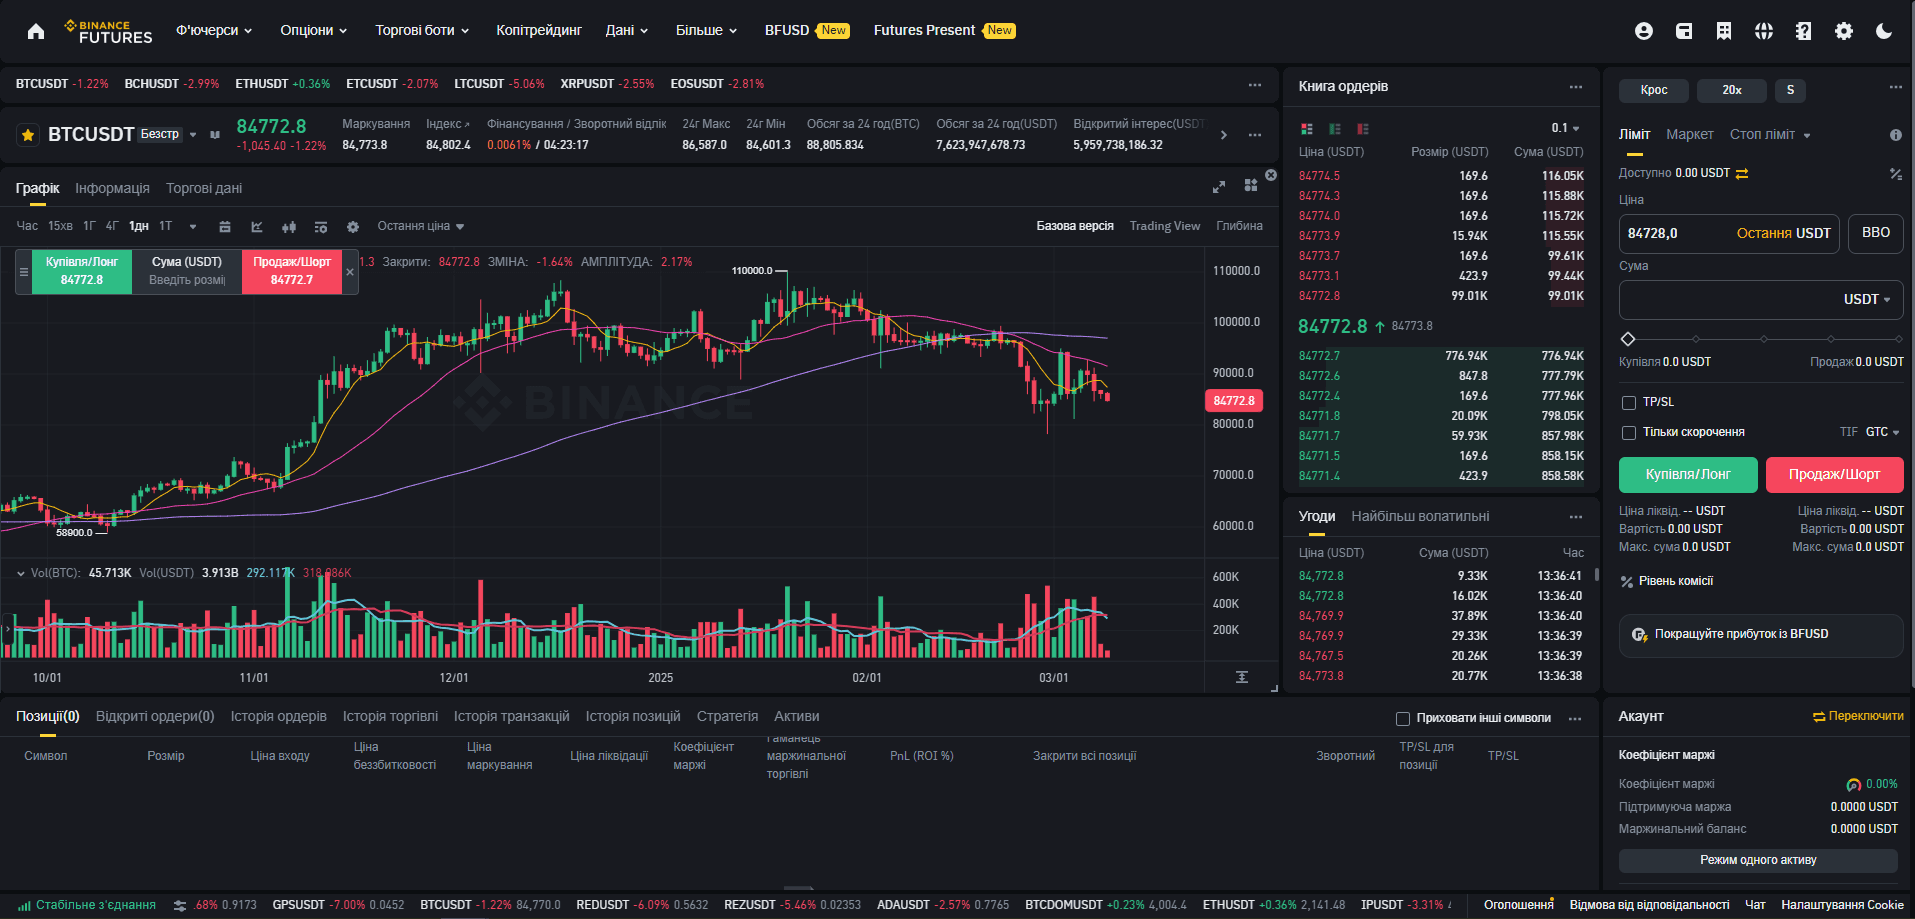Open the chart drawing tools icon
1915x919 pixels.
click(x=257, y=227)
